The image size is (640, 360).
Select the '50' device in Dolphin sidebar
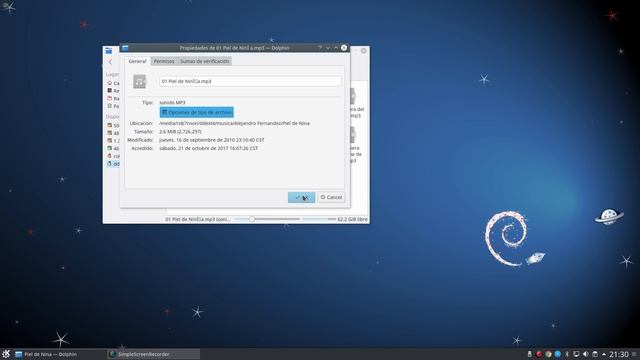(x=113, y=125)
